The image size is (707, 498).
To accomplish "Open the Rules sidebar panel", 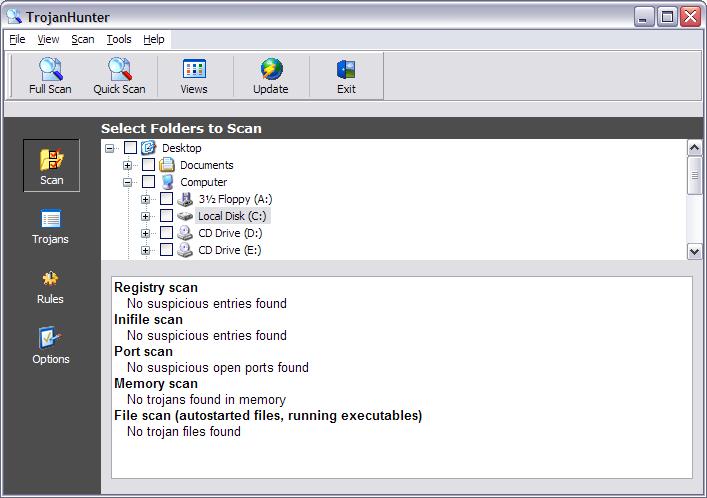I will [x=50, y=287].
